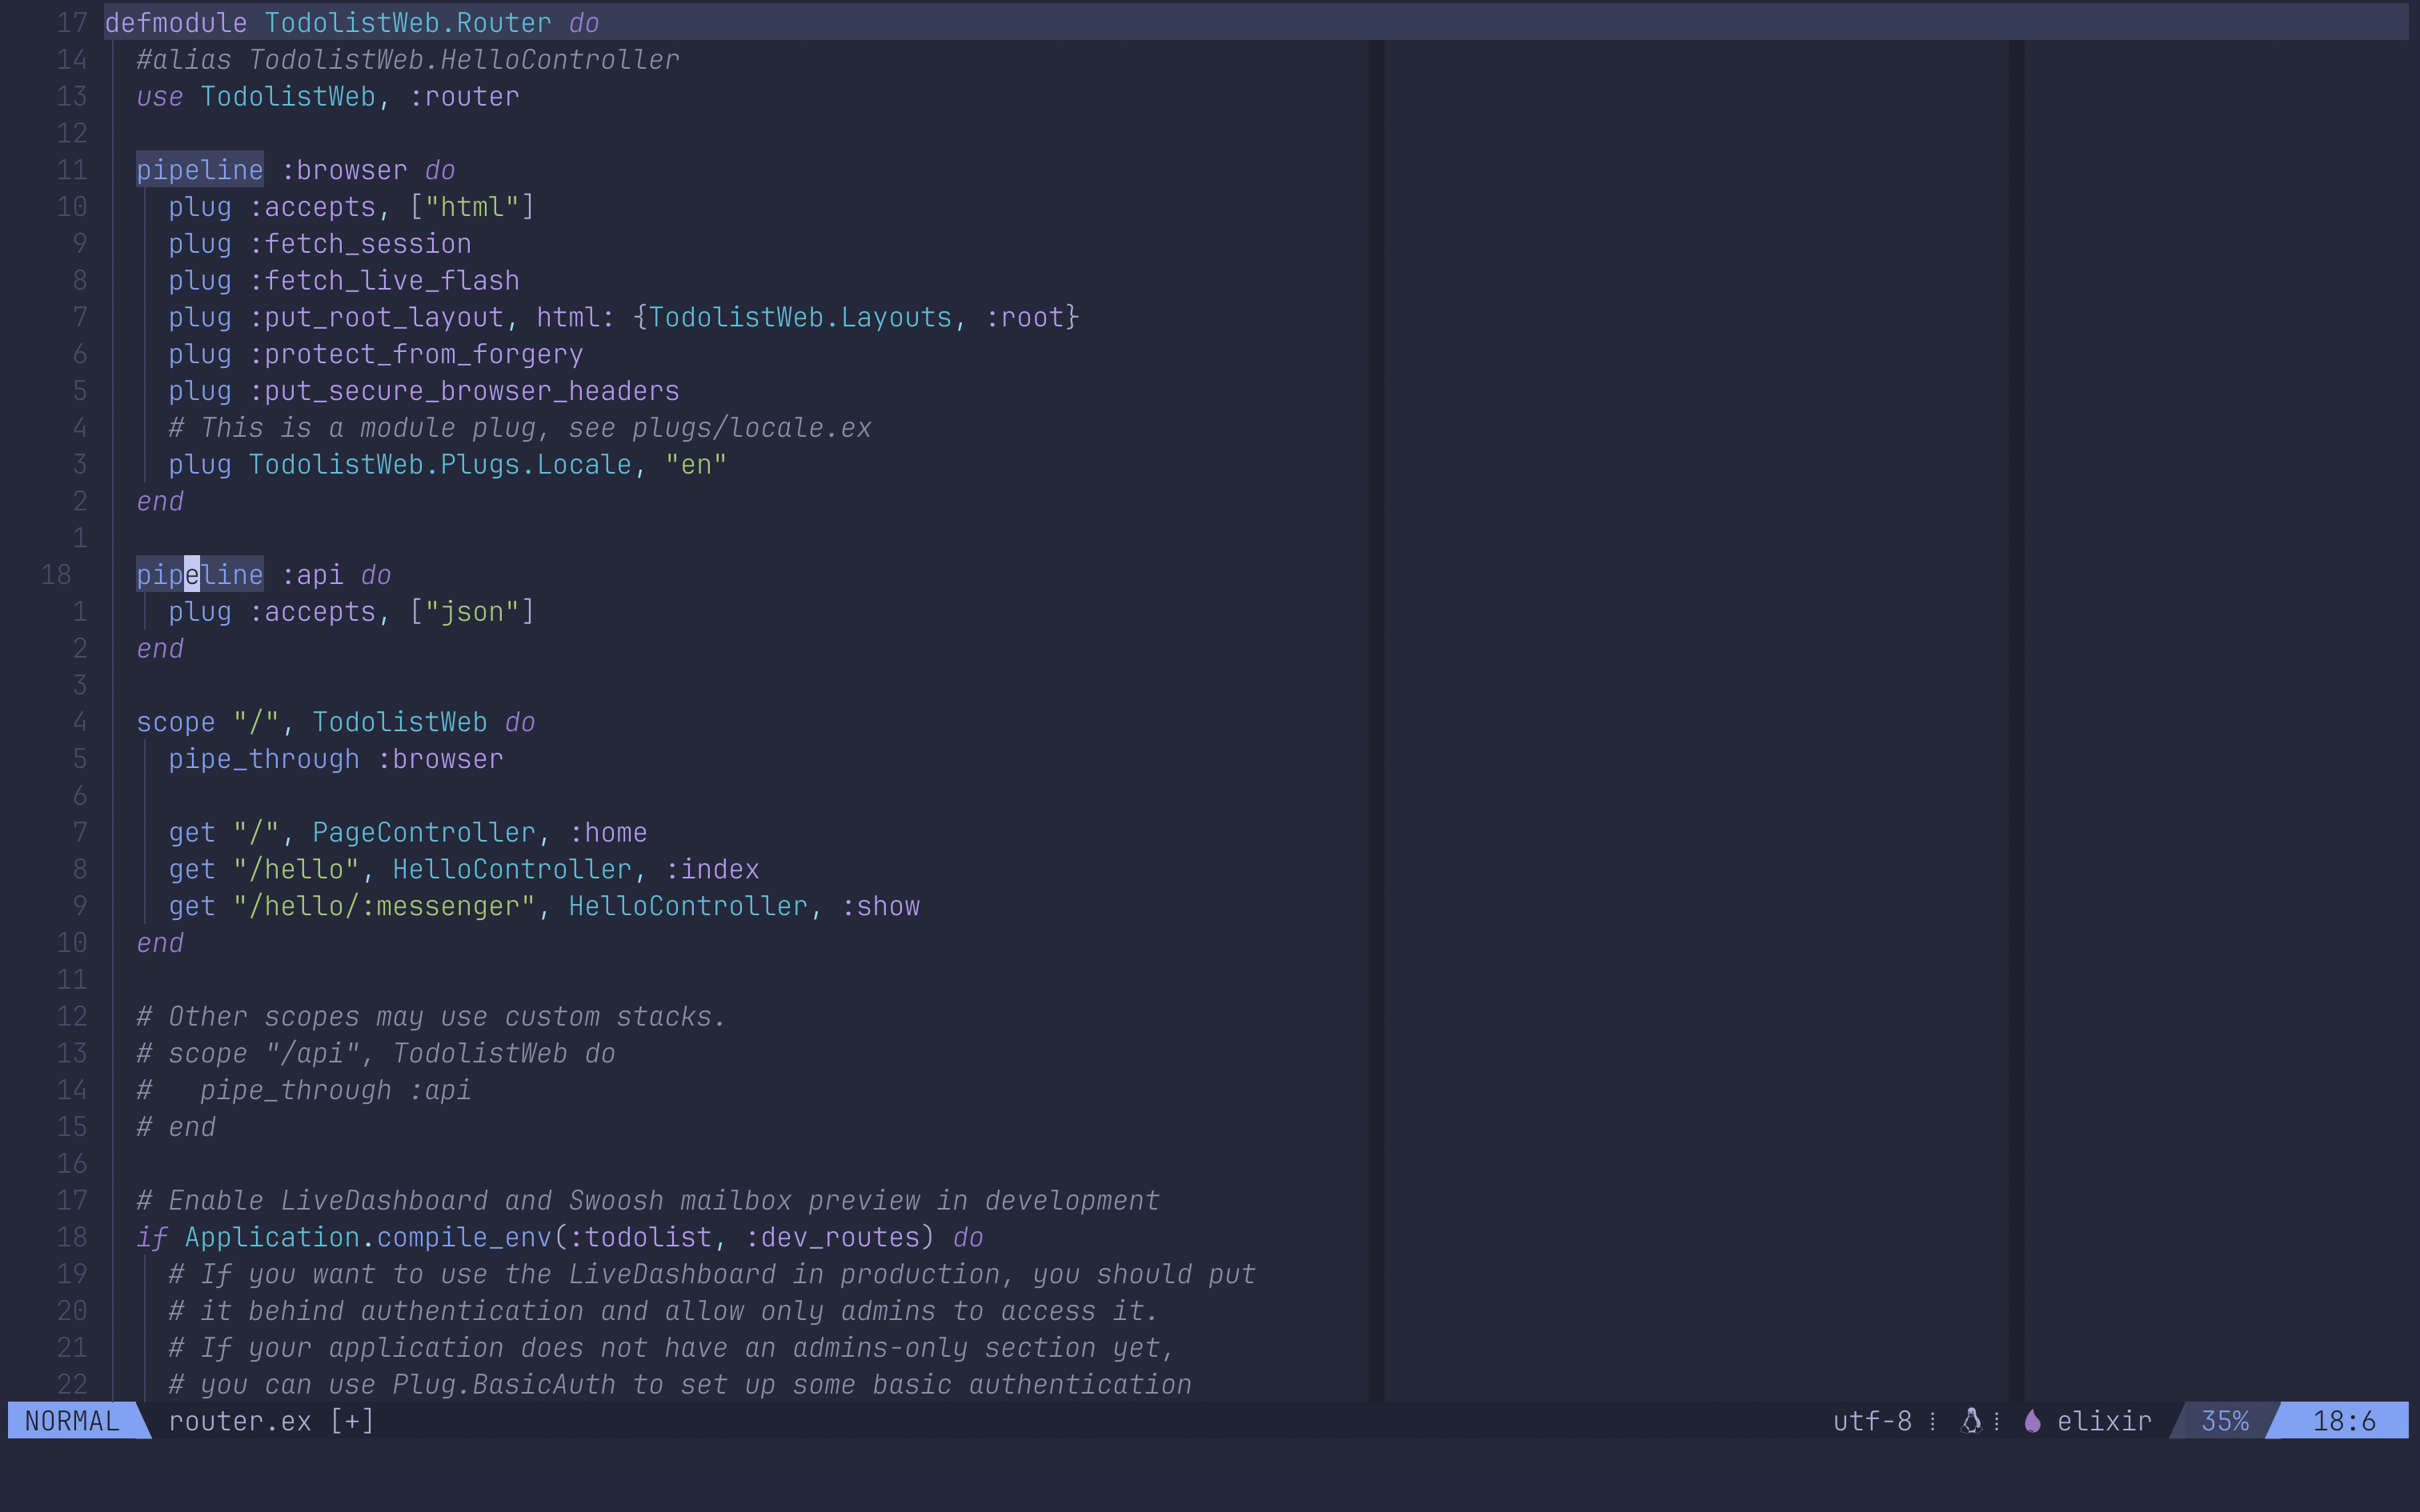The image size is (2420, 1512).
Task: Click the get "/hello" route line
Action: pos(463,869)
